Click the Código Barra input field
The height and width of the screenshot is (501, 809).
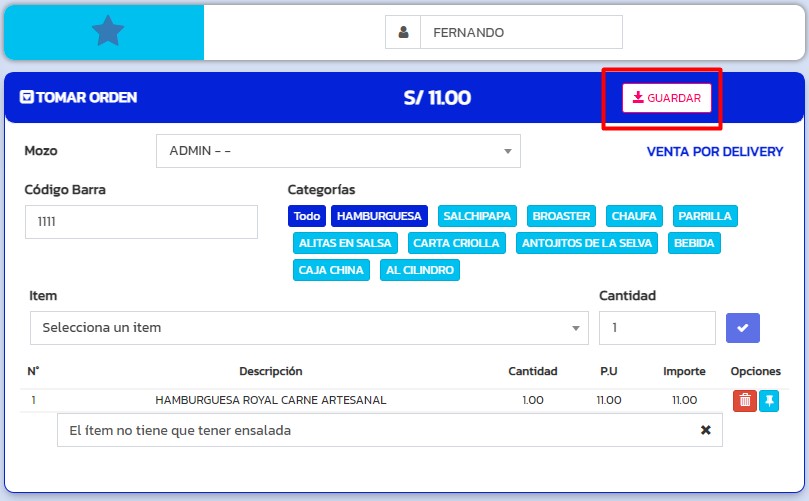[141, 222]
